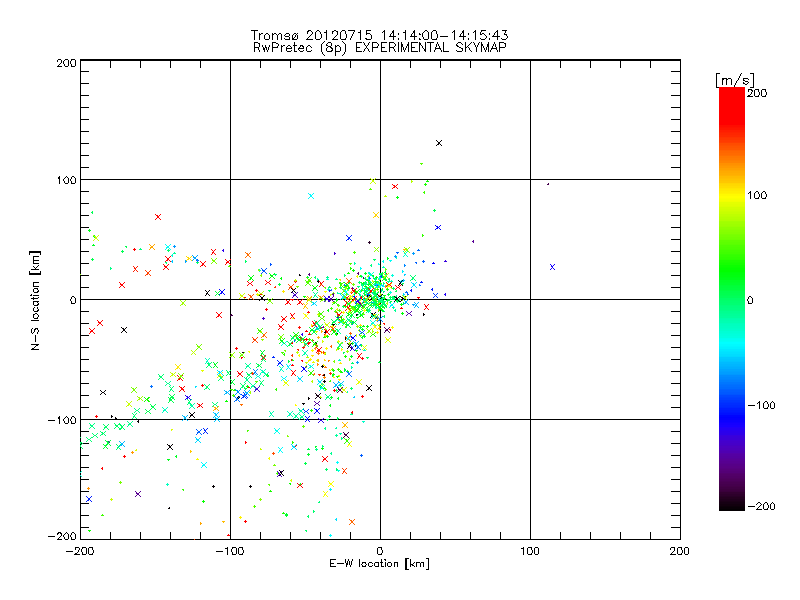
Task: Click the "100" tick label on the N-S axis
Action: click(x=66, y=180)
